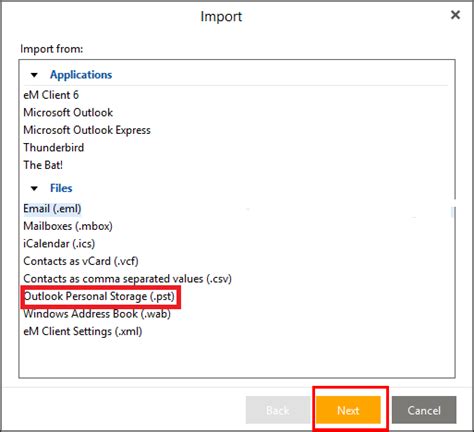Choose Microsoft Outlook Express
This screenshot has height=432, width=474.
[x=87, y=130]
